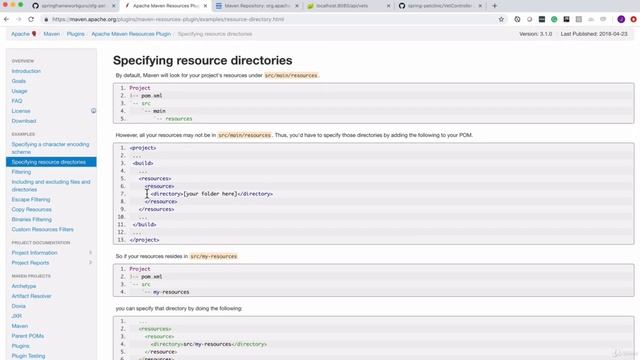Click the 'Specifying resource directories' heading
This screenshot has width=640, height=360.
202,60
